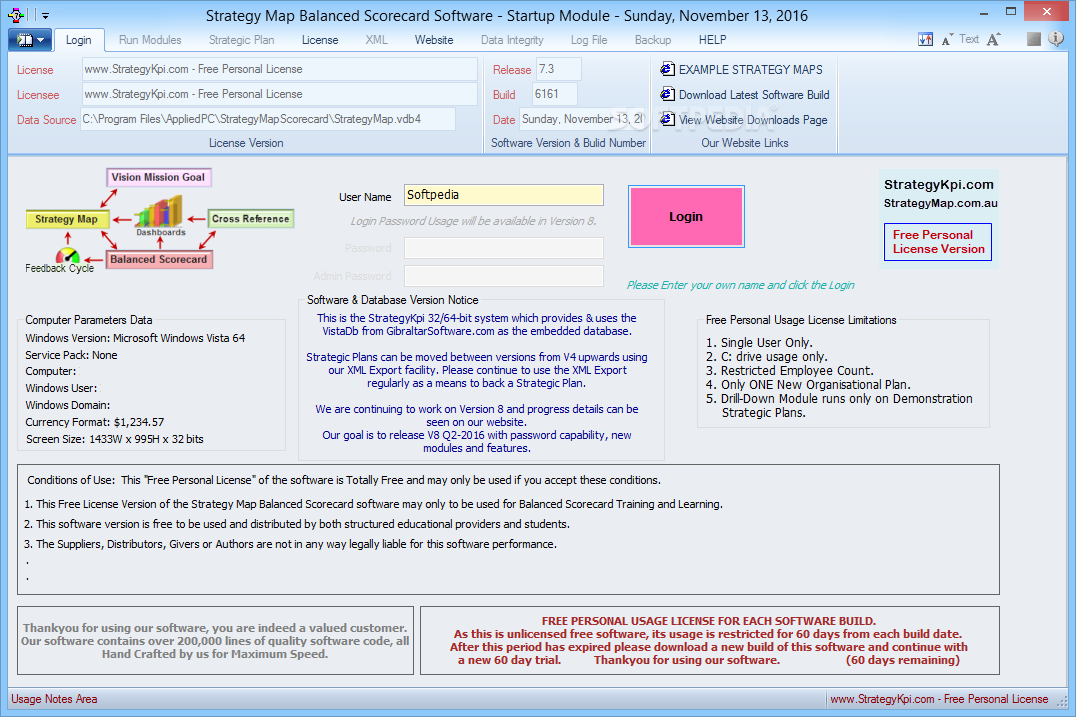Click the icon beside EXAMPLE STRATEGY MAPS
This screenshot has width=1076, height=717.
tap(667, 69)
